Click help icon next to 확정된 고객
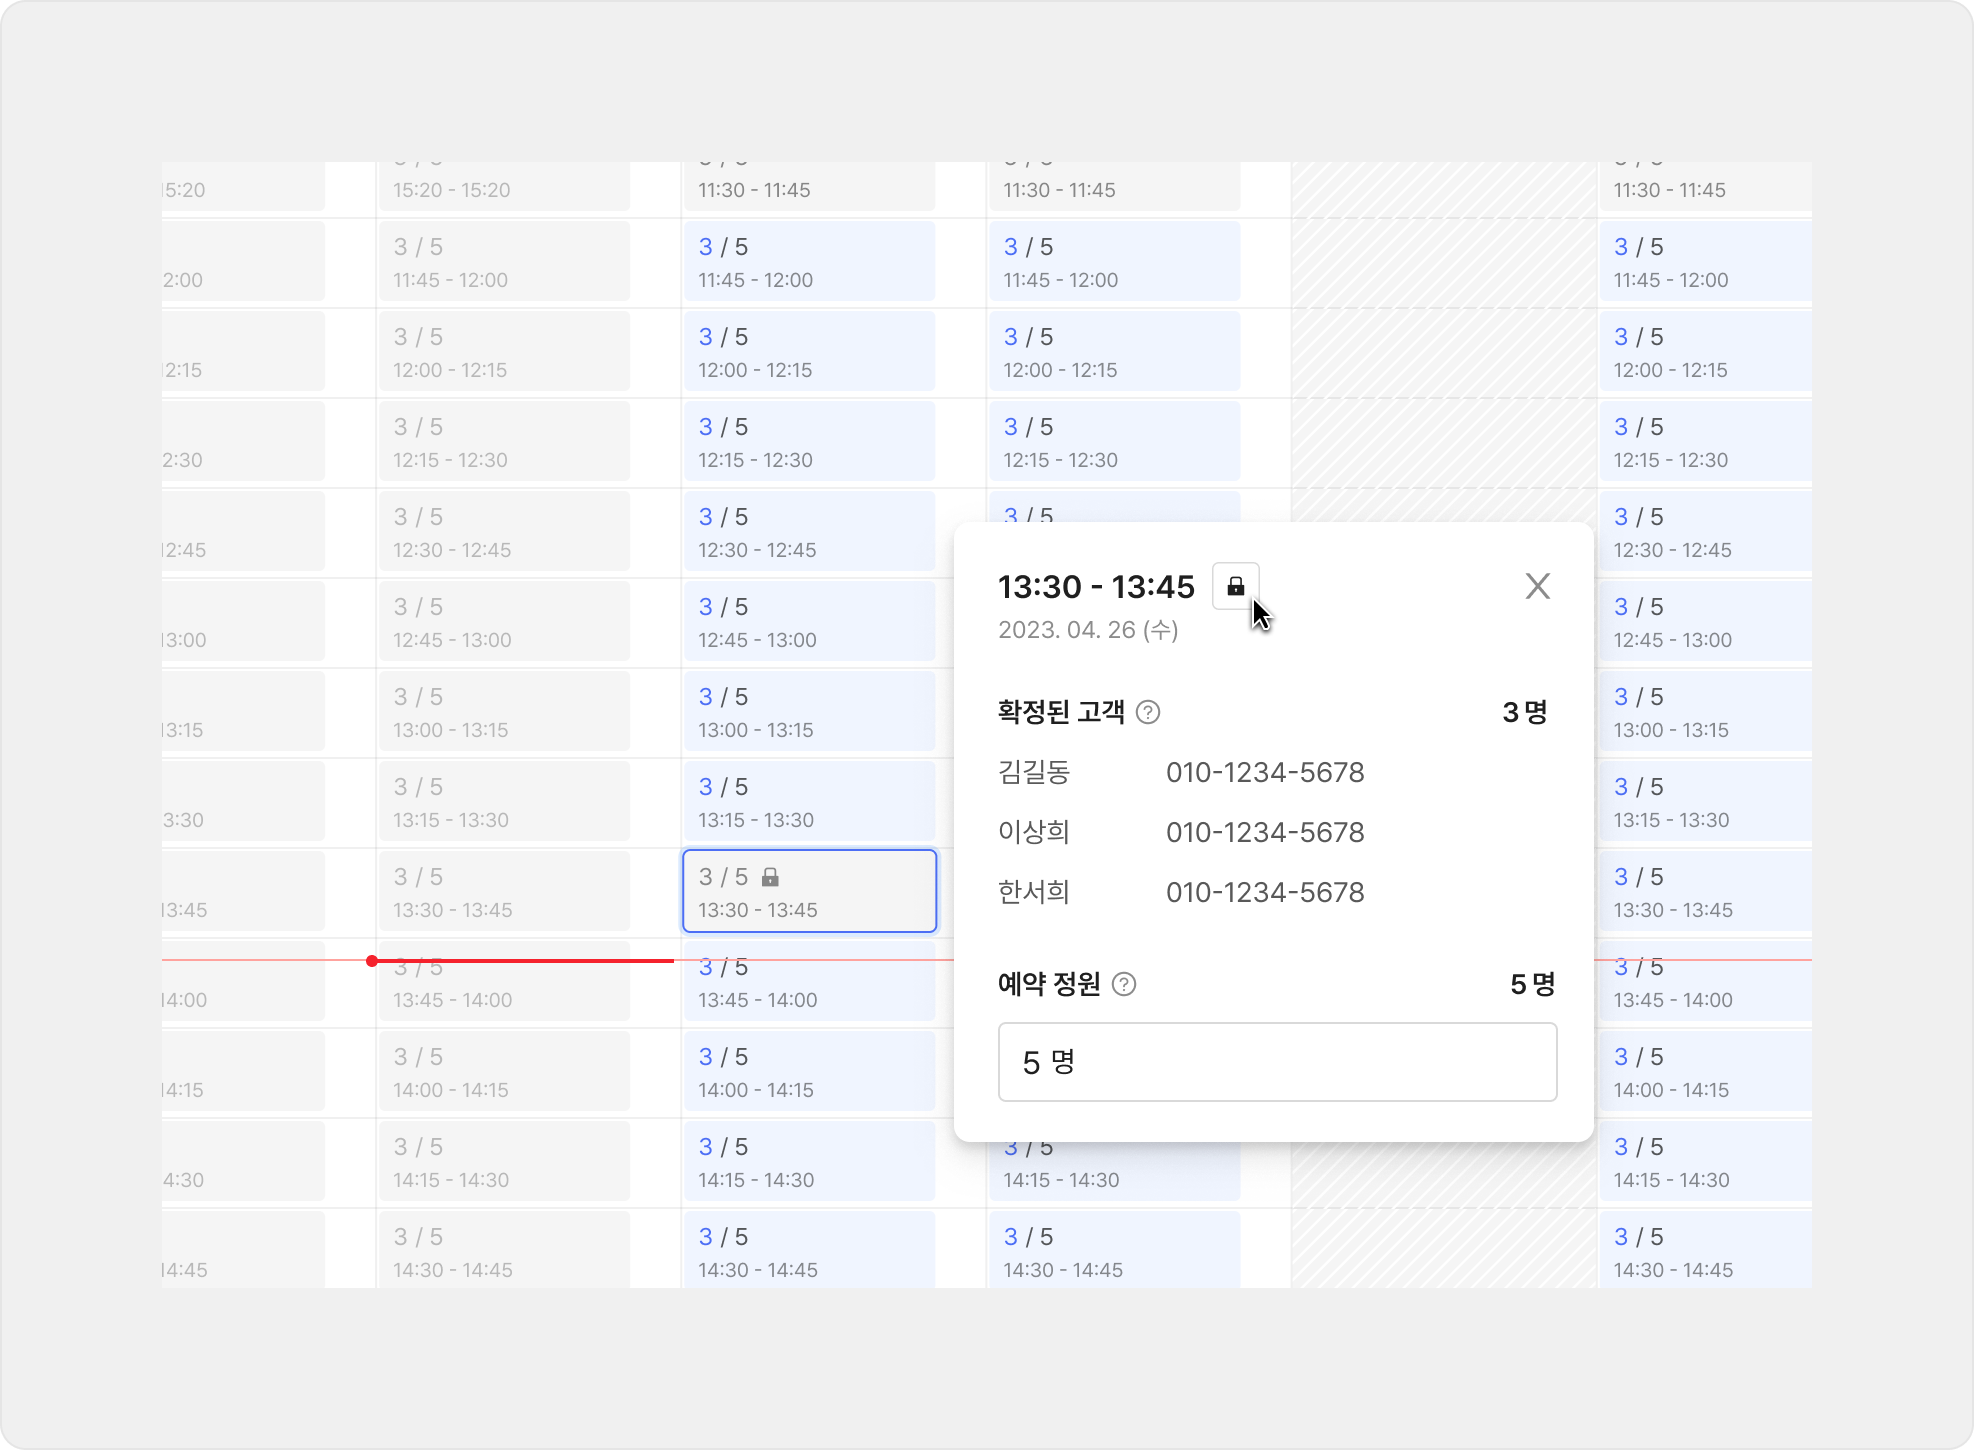The image size is (1974, 1450). coord(1148,712)
